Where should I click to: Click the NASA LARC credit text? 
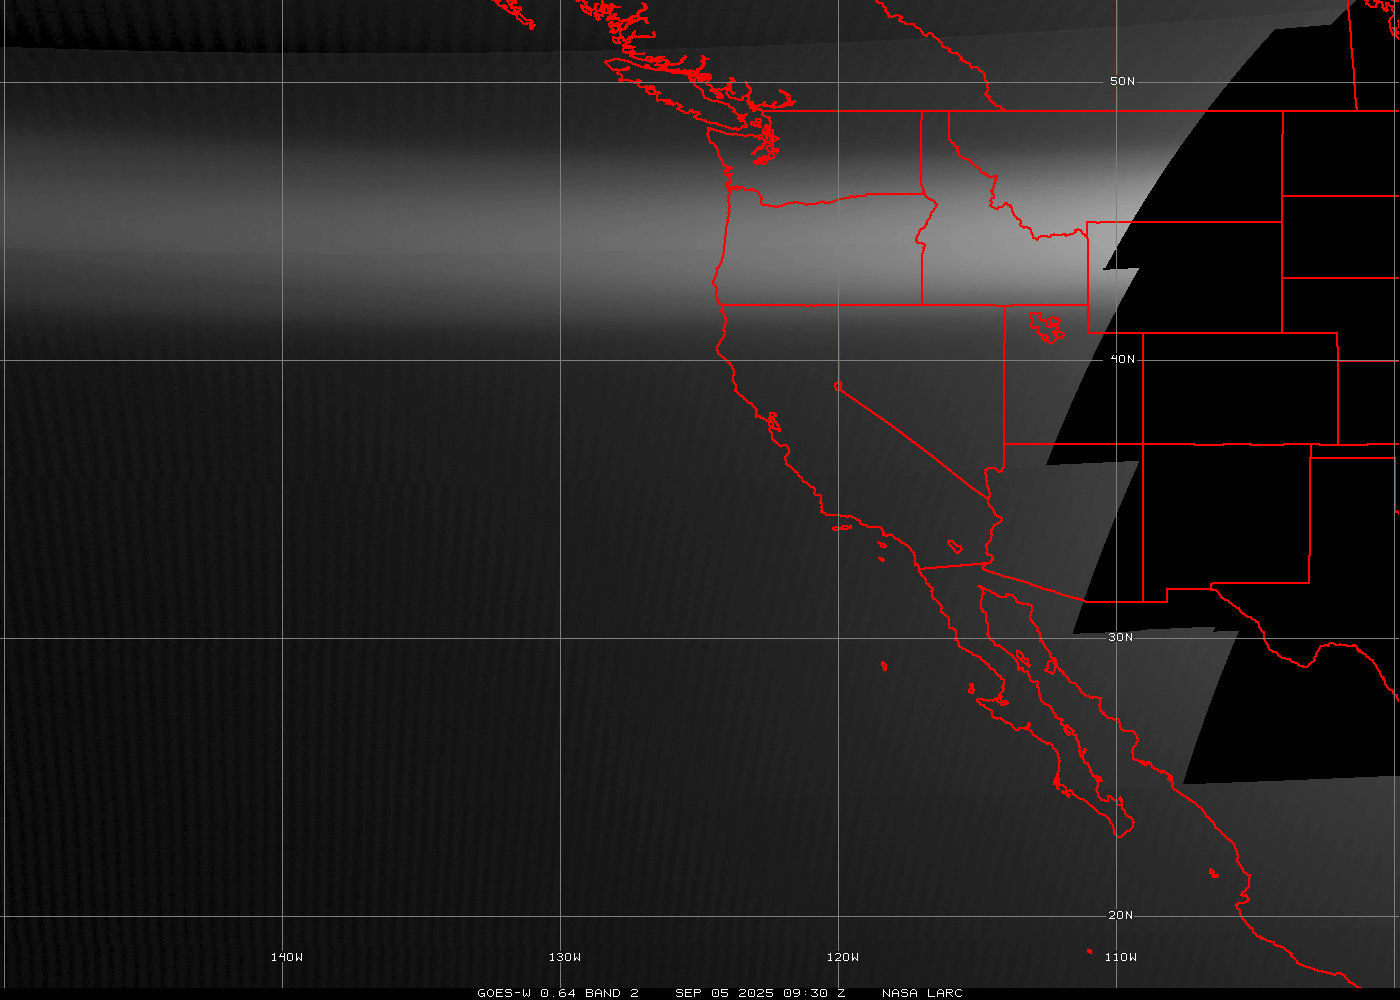coord(922,993)
